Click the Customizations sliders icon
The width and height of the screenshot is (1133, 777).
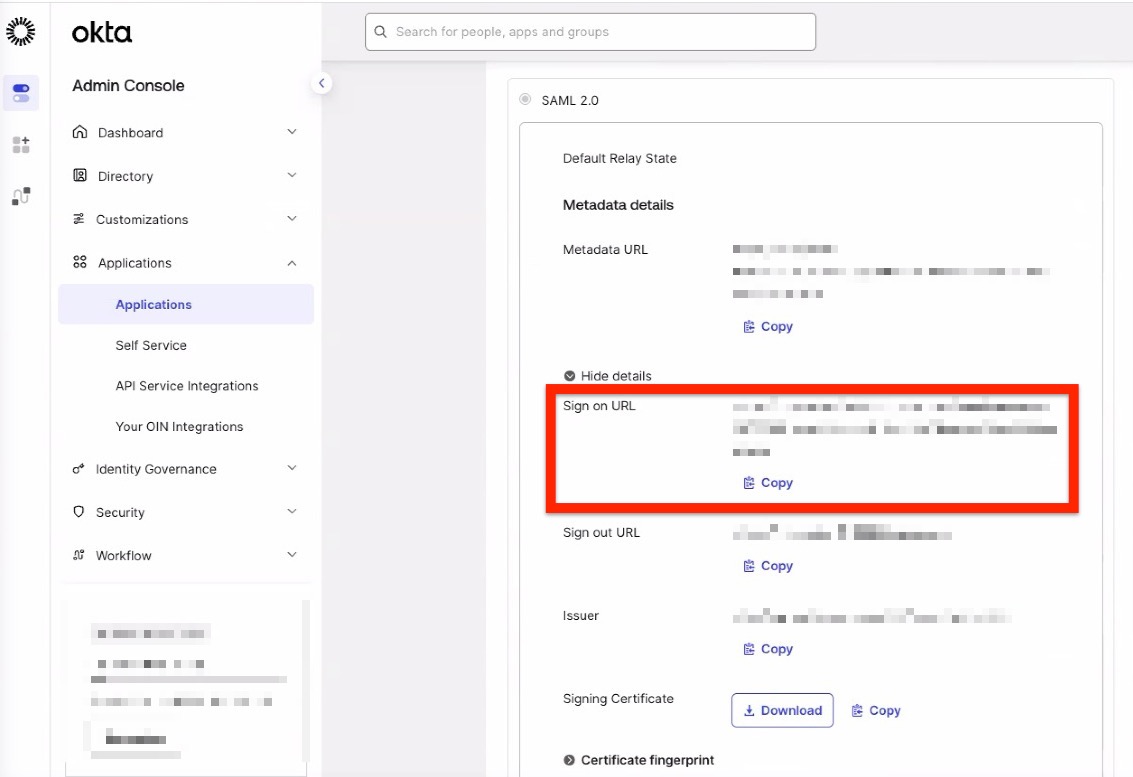pyautogui.click(x=79, y=218)
